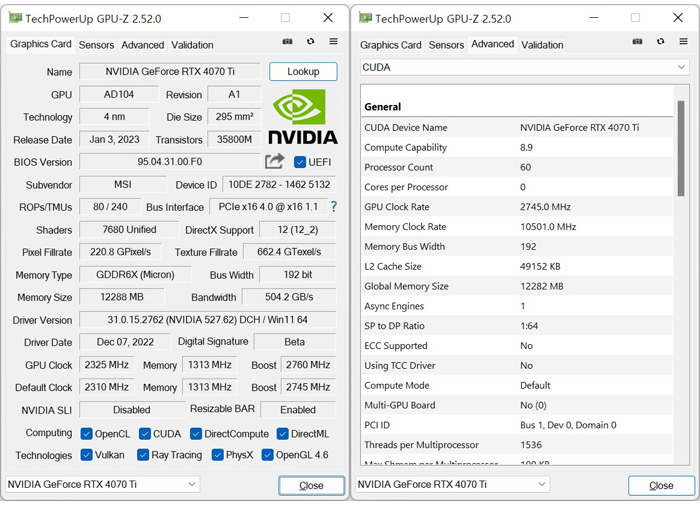
Task: Switch to Advanced tab in left window
Action: click(x=142, y=45)
